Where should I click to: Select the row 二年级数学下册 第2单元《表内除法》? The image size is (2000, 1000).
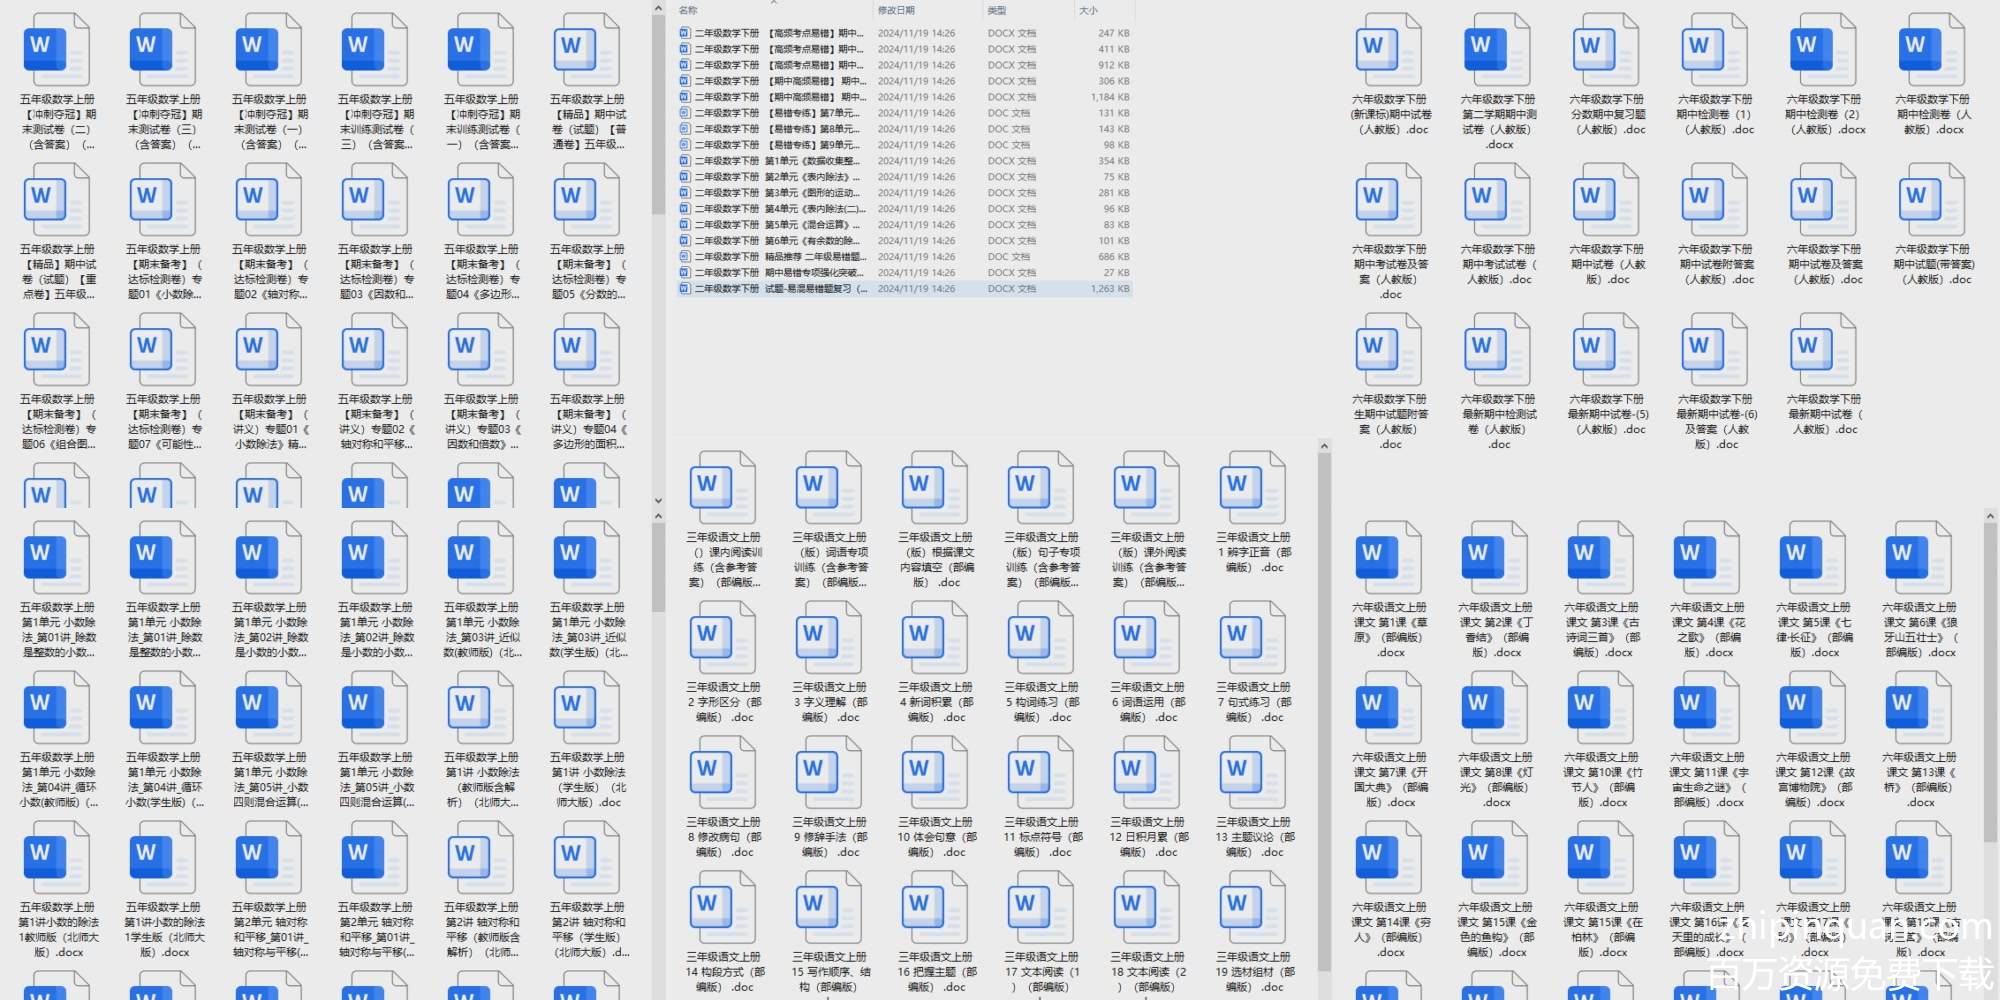click(904, 177)
